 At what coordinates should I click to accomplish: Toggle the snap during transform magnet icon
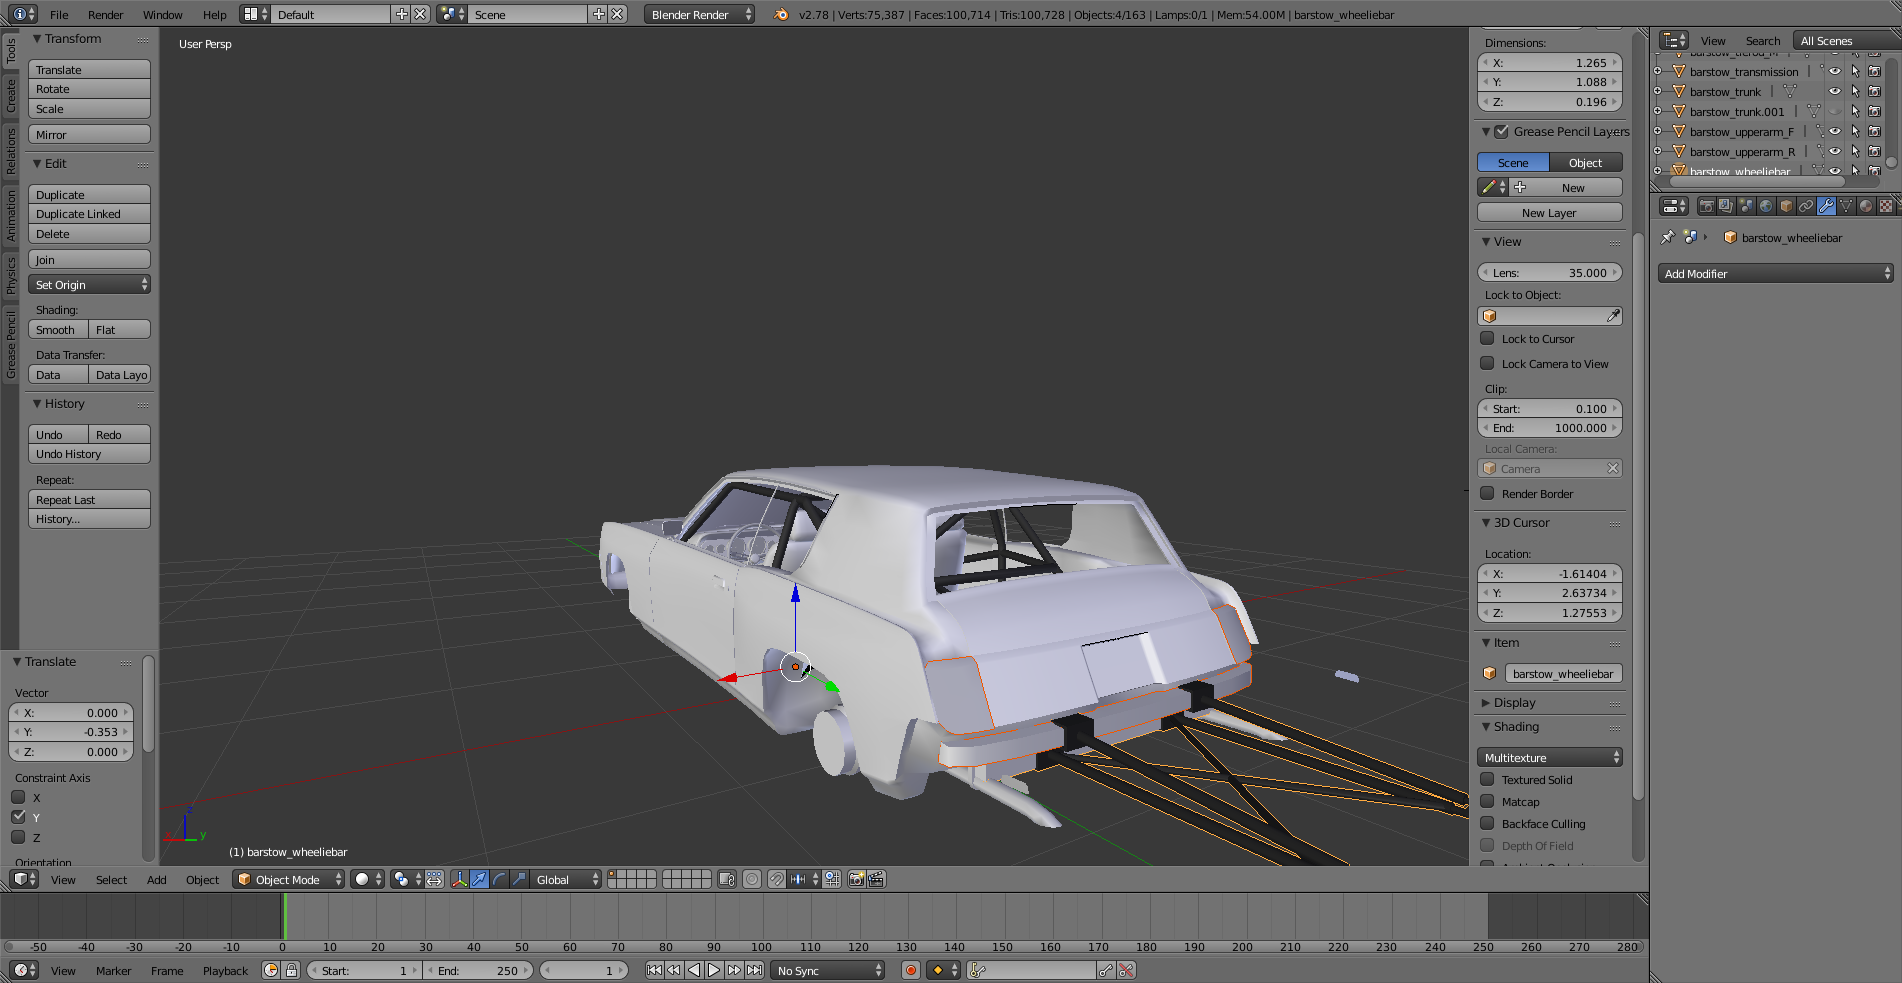777,879
